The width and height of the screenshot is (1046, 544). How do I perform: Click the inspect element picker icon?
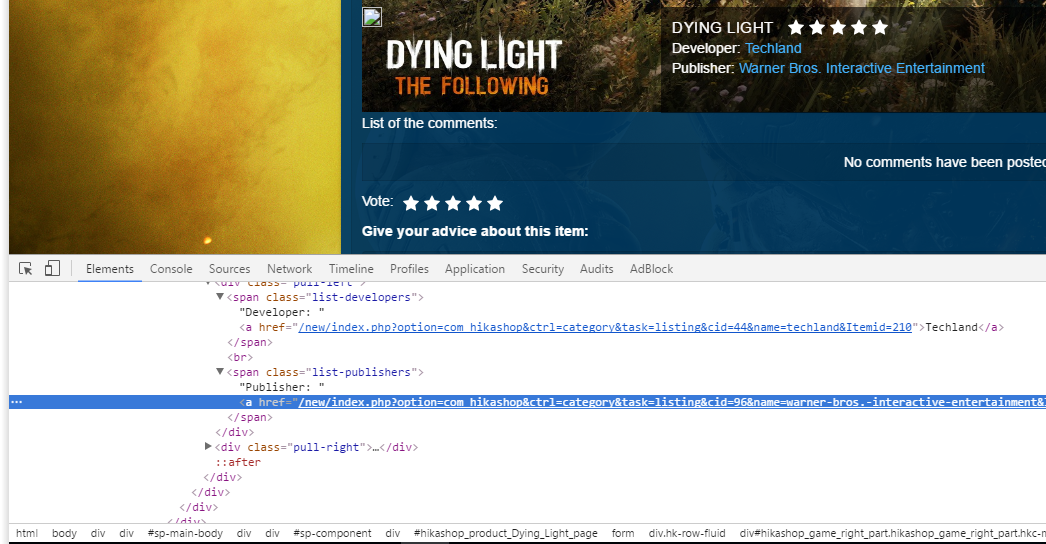point(26,269)
